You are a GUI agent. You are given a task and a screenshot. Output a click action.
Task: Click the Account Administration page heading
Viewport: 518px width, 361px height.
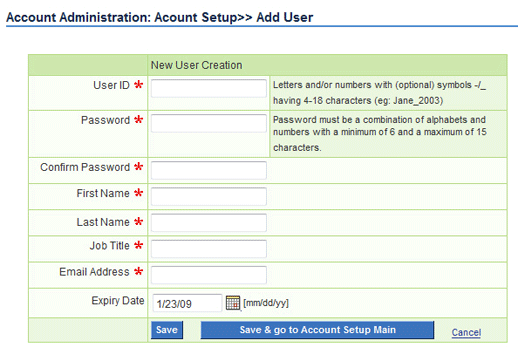click(159, 17)
